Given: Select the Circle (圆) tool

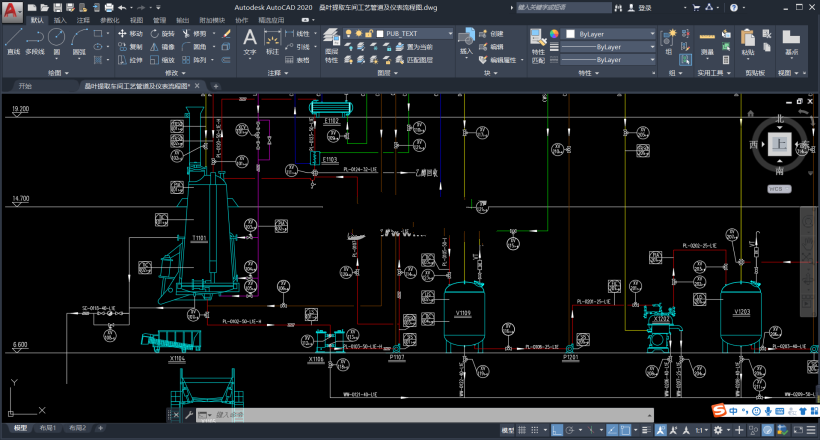Looking at the screenshot, I should (x=56, y=41).
